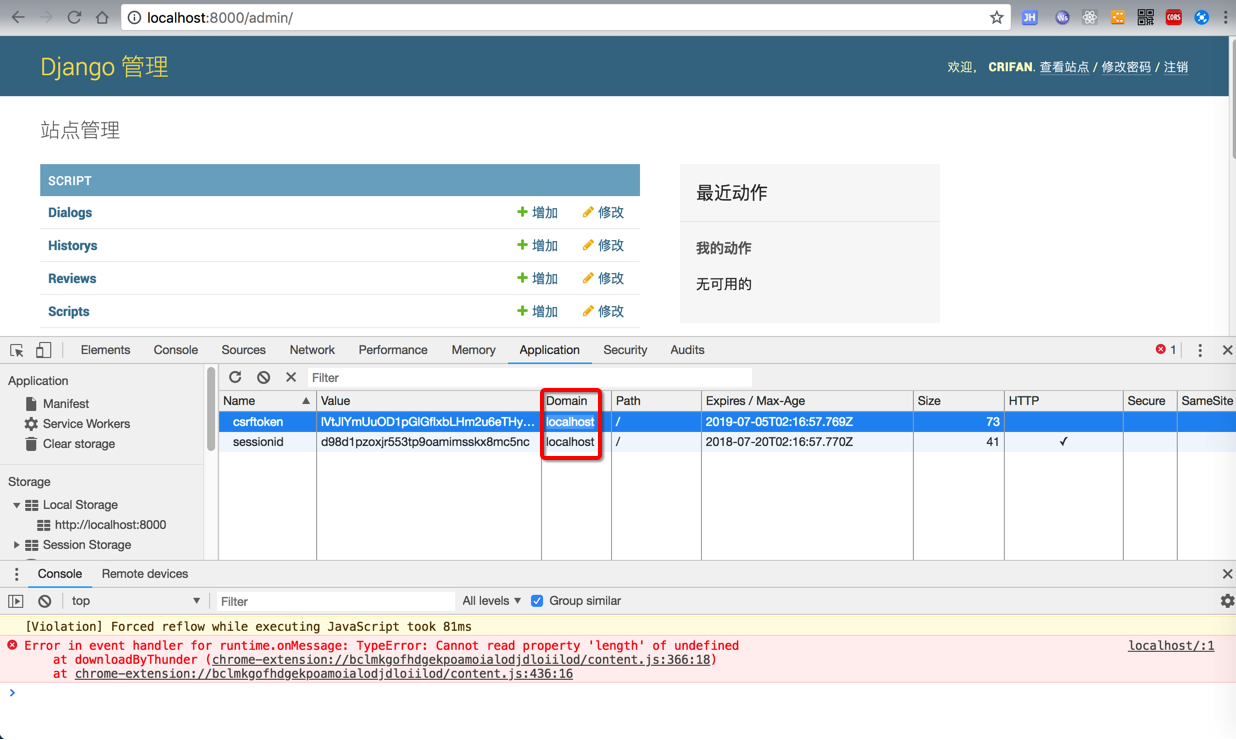
Task: Open the content.js:366:18 source link
Action: [462, 660]
